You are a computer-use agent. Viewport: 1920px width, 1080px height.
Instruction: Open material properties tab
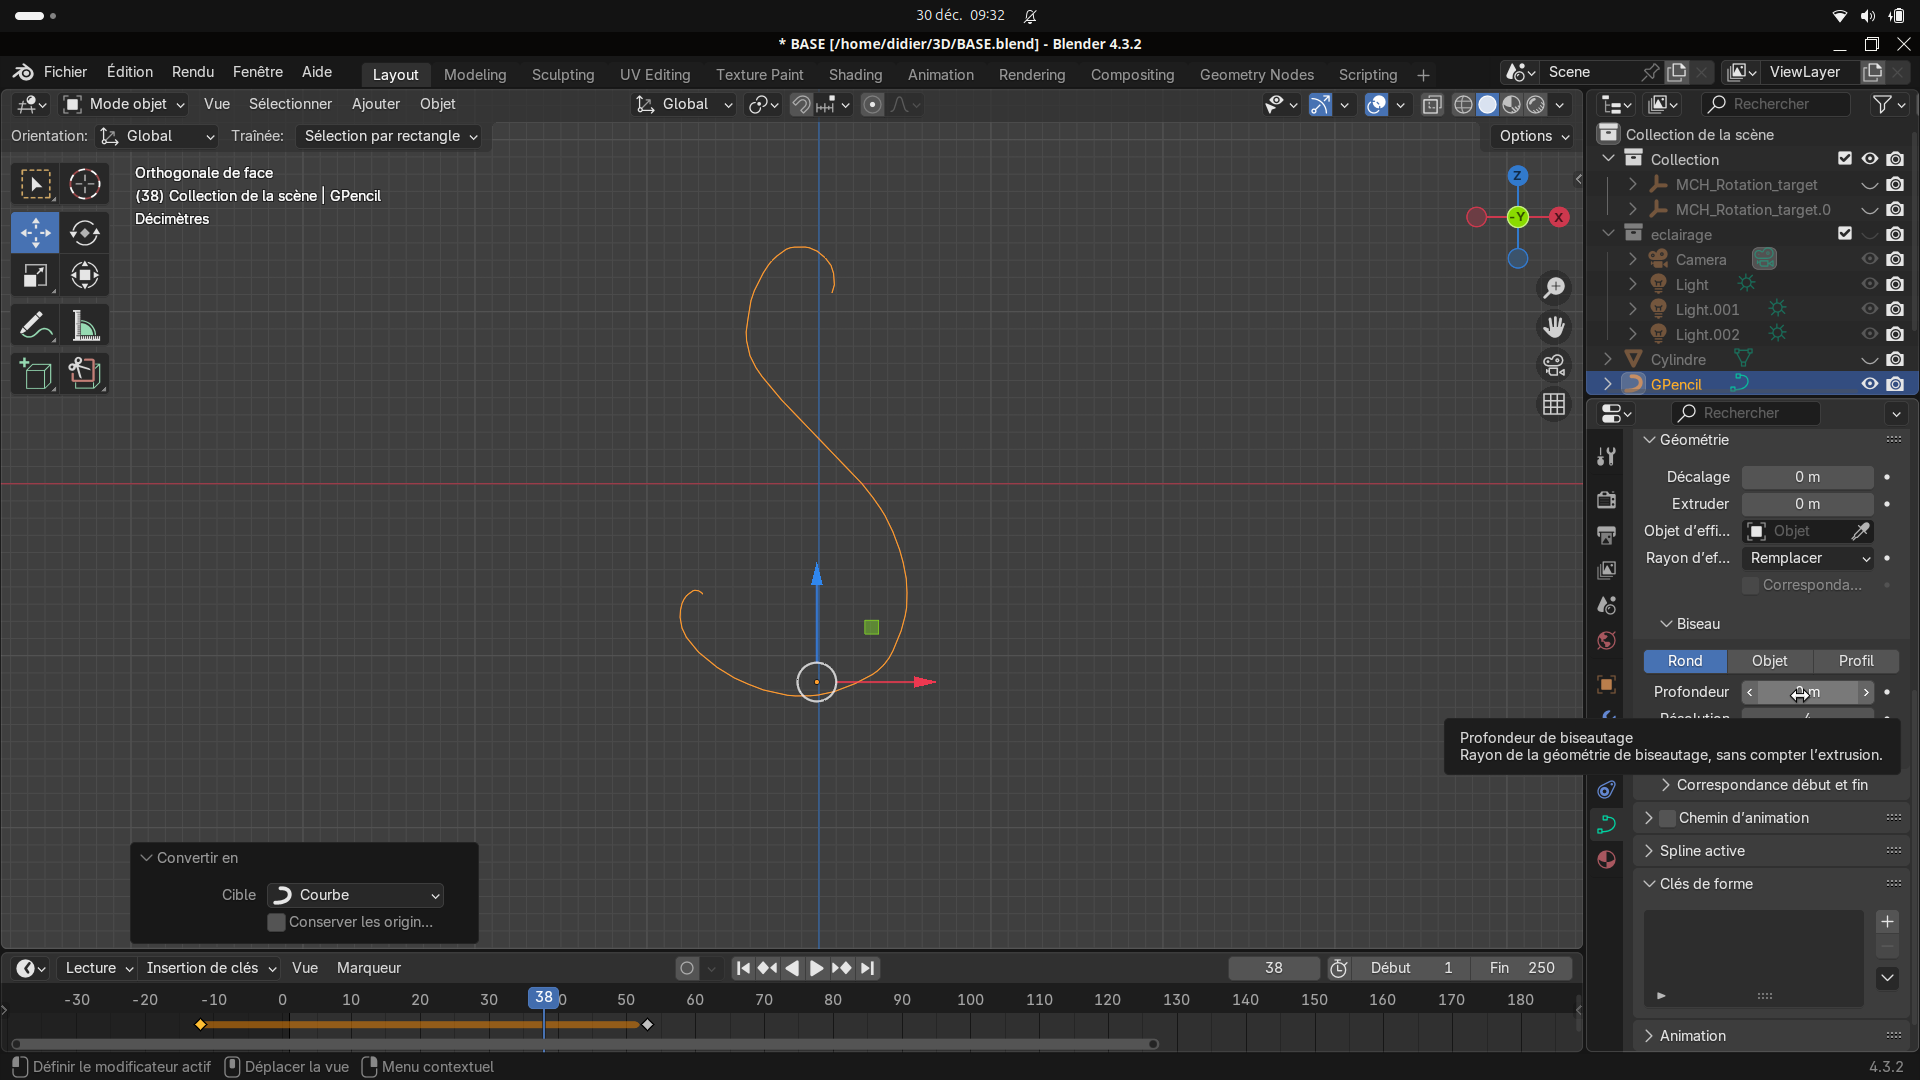coord(1607,860)
